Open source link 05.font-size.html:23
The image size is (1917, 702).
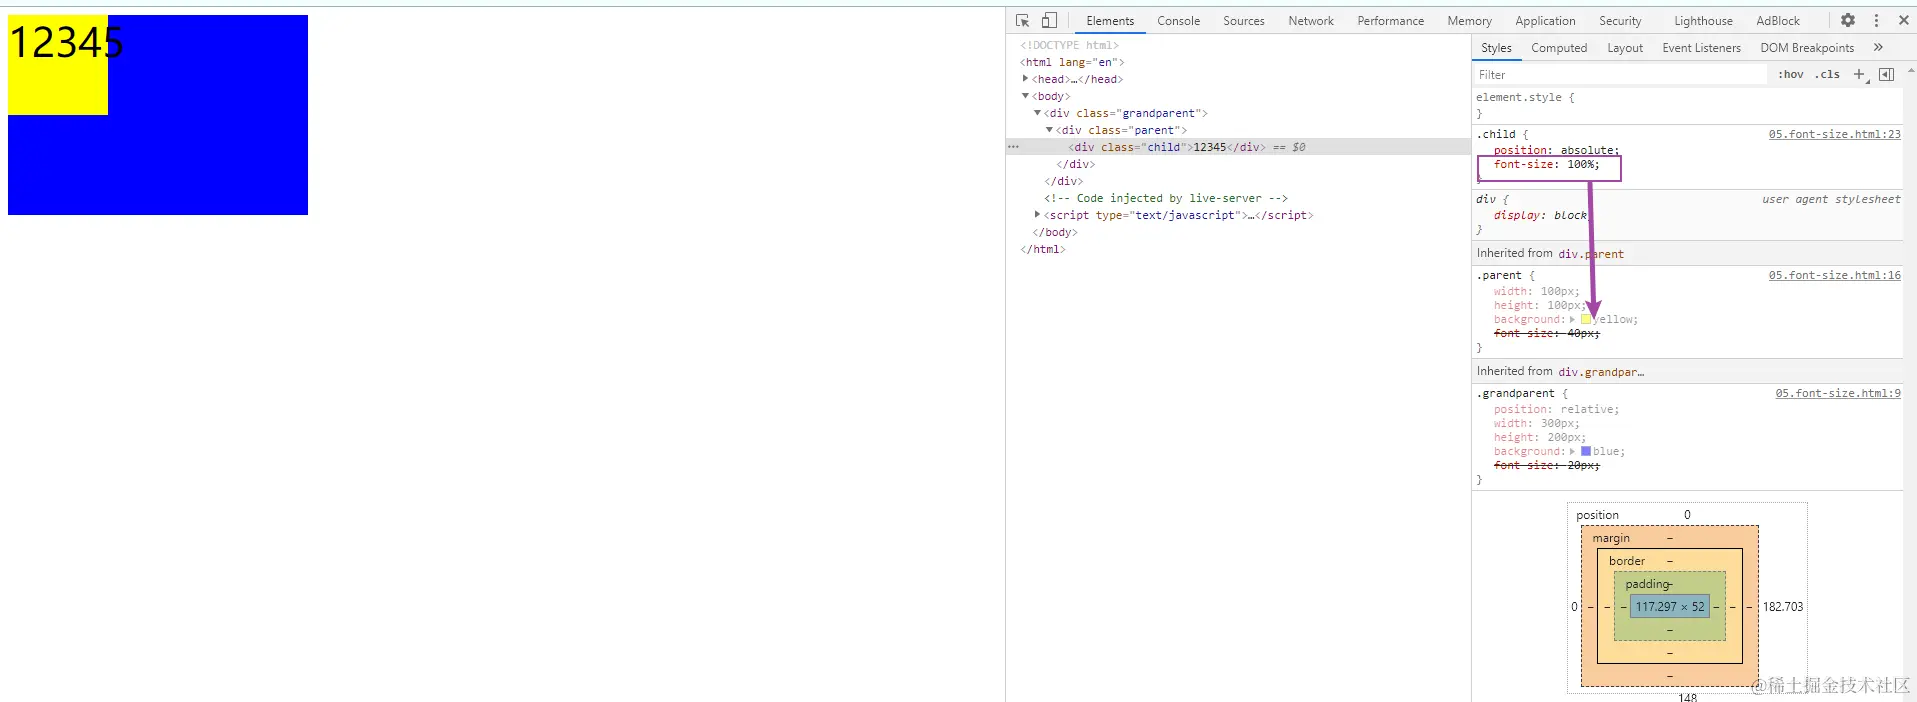click(x=1834, y=134)
